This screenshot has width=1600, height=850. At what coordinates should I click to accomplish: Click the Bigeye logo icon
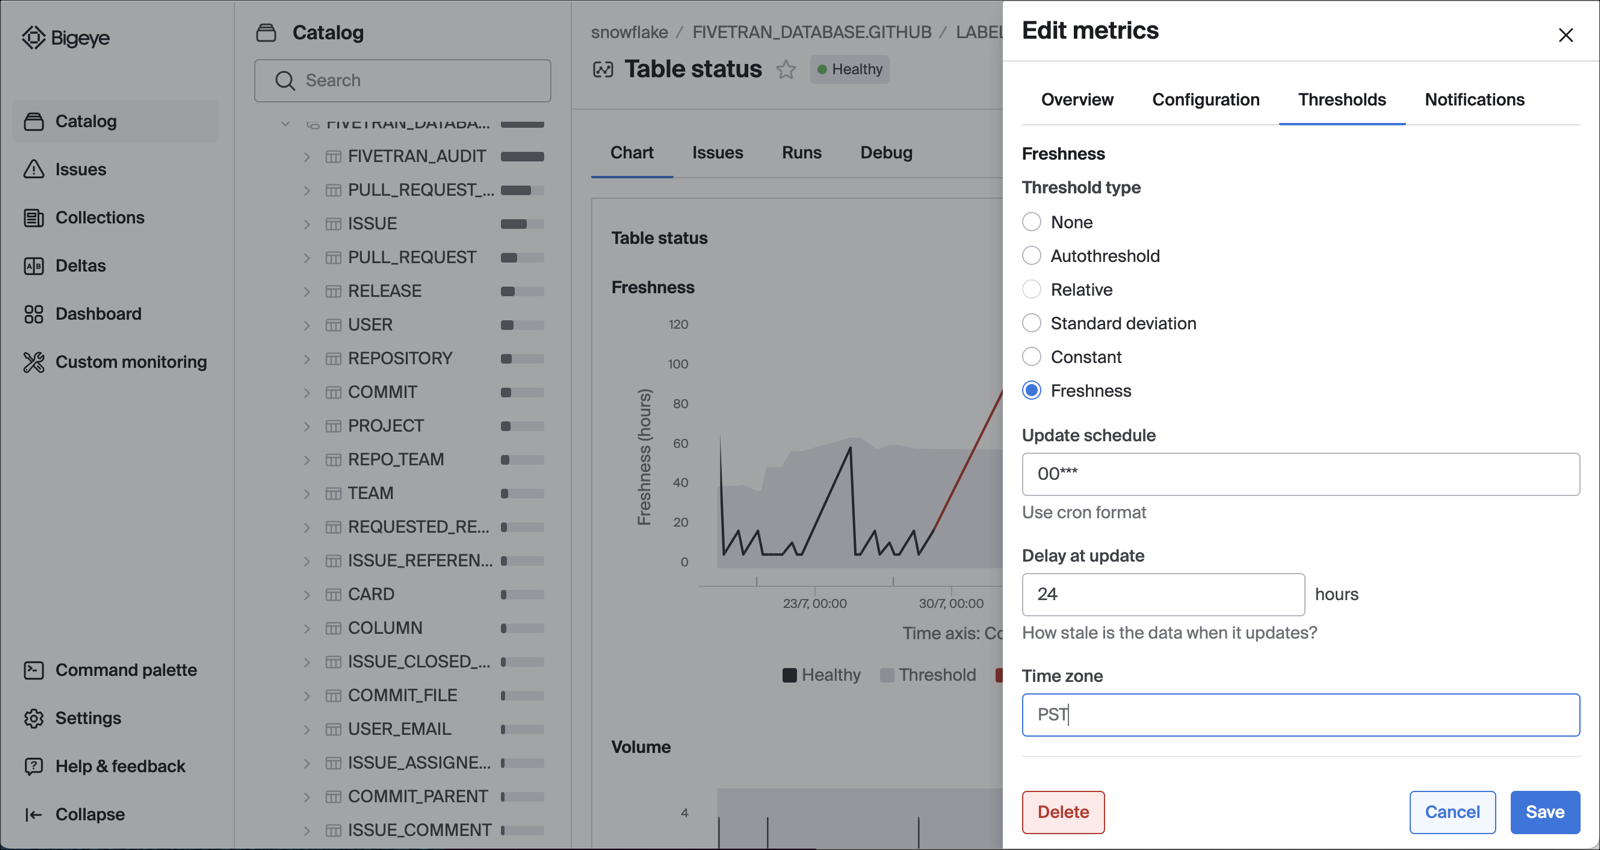pyautogui.click(x=34, y=38)
